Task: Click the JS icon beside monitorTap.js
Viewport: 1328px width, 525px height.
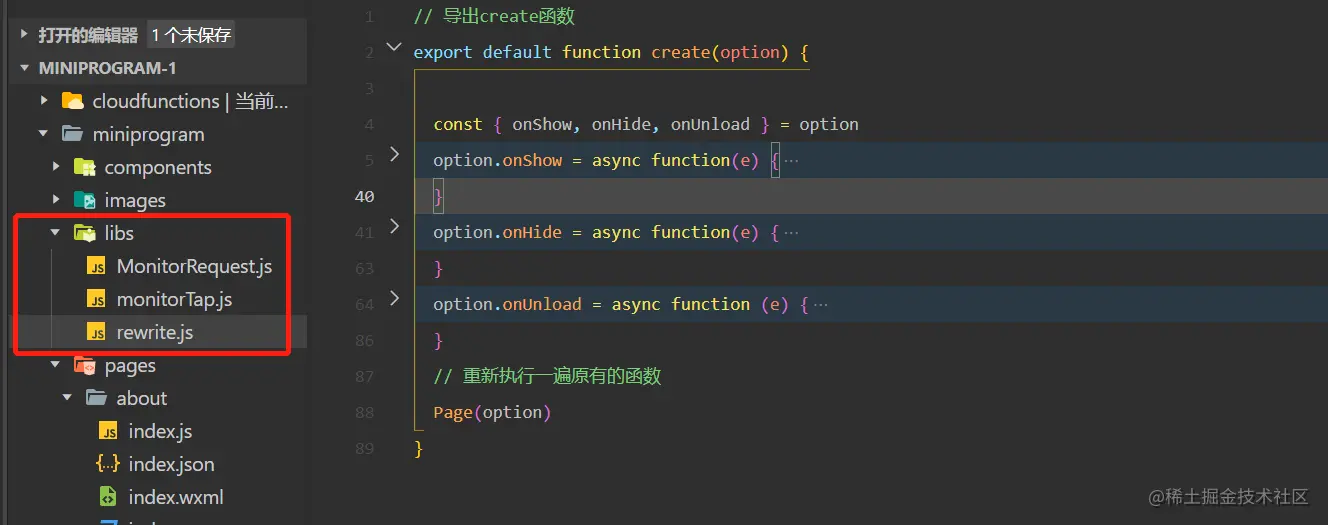Action: [97, 299]
